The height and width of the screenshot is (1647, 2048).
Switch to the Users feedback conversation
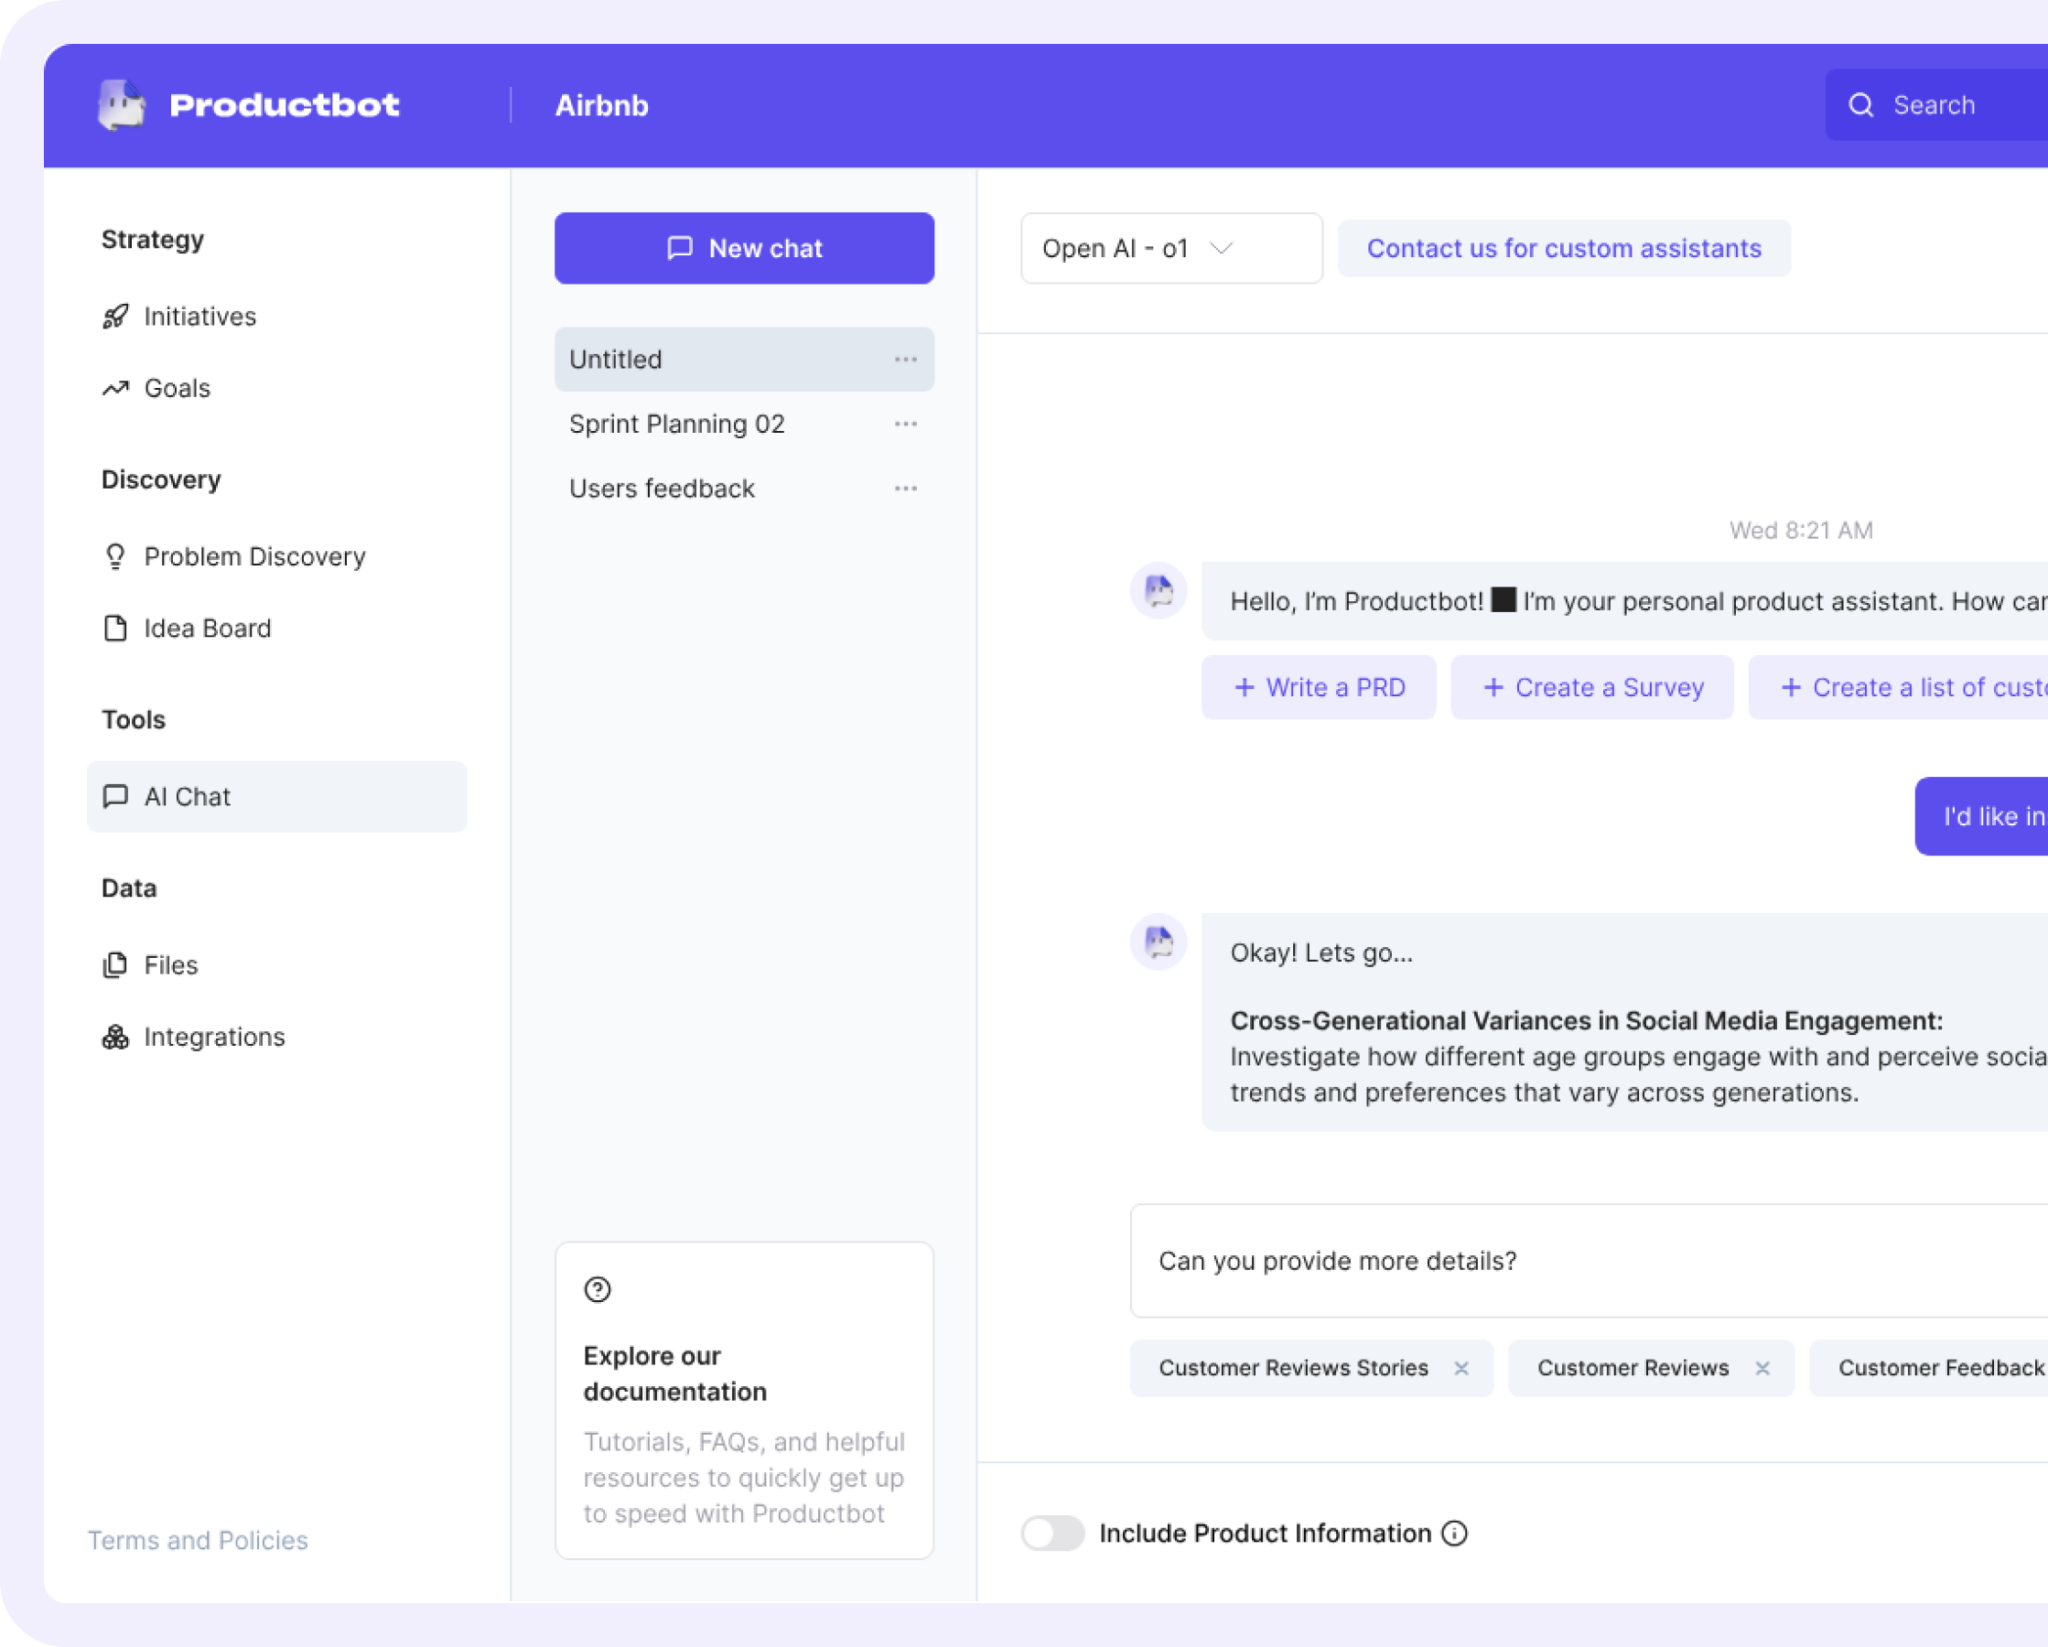(x=662, y=488)
